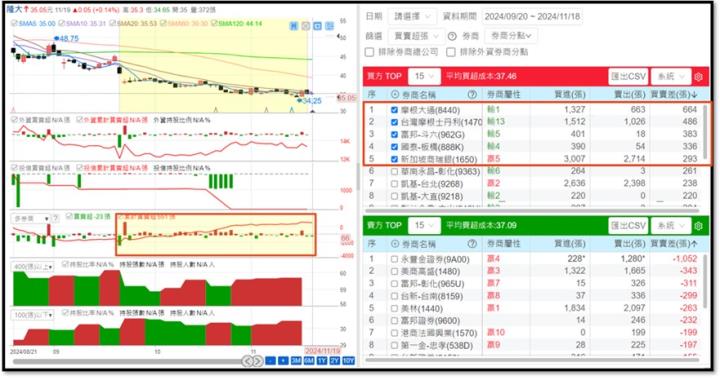The width and height of the screenshot is (720, 380).
Task: Select the 6M time range
Action: coord(309,361)
